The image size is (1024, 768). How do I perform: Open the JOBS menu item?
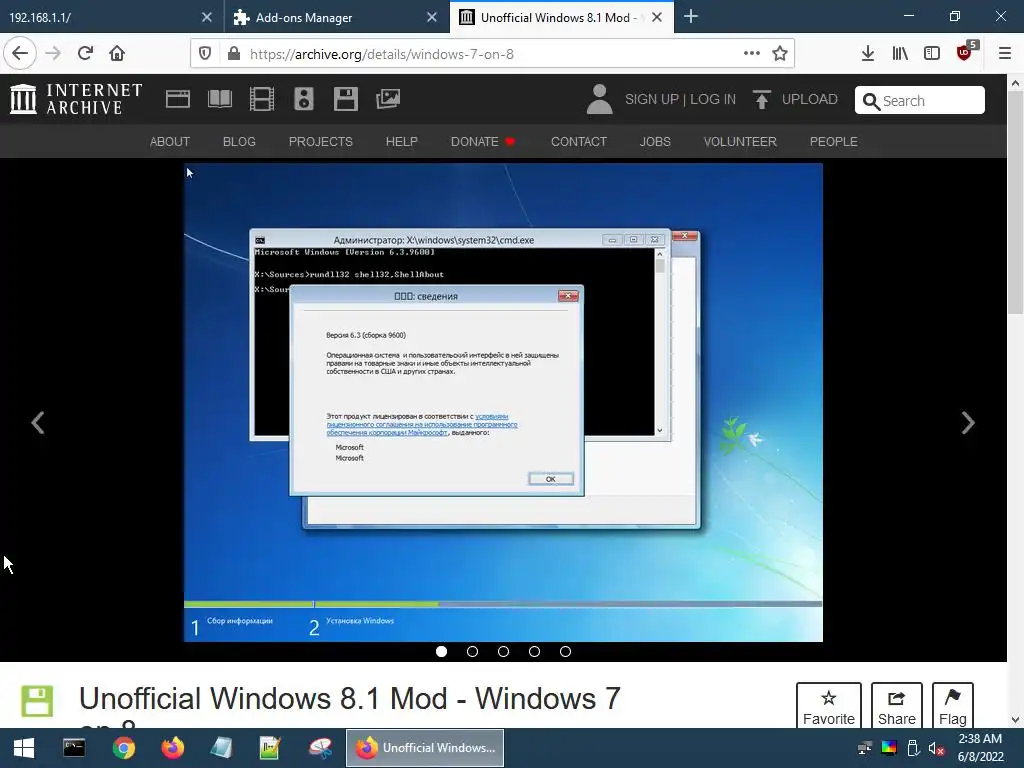[x=655, y=142]
